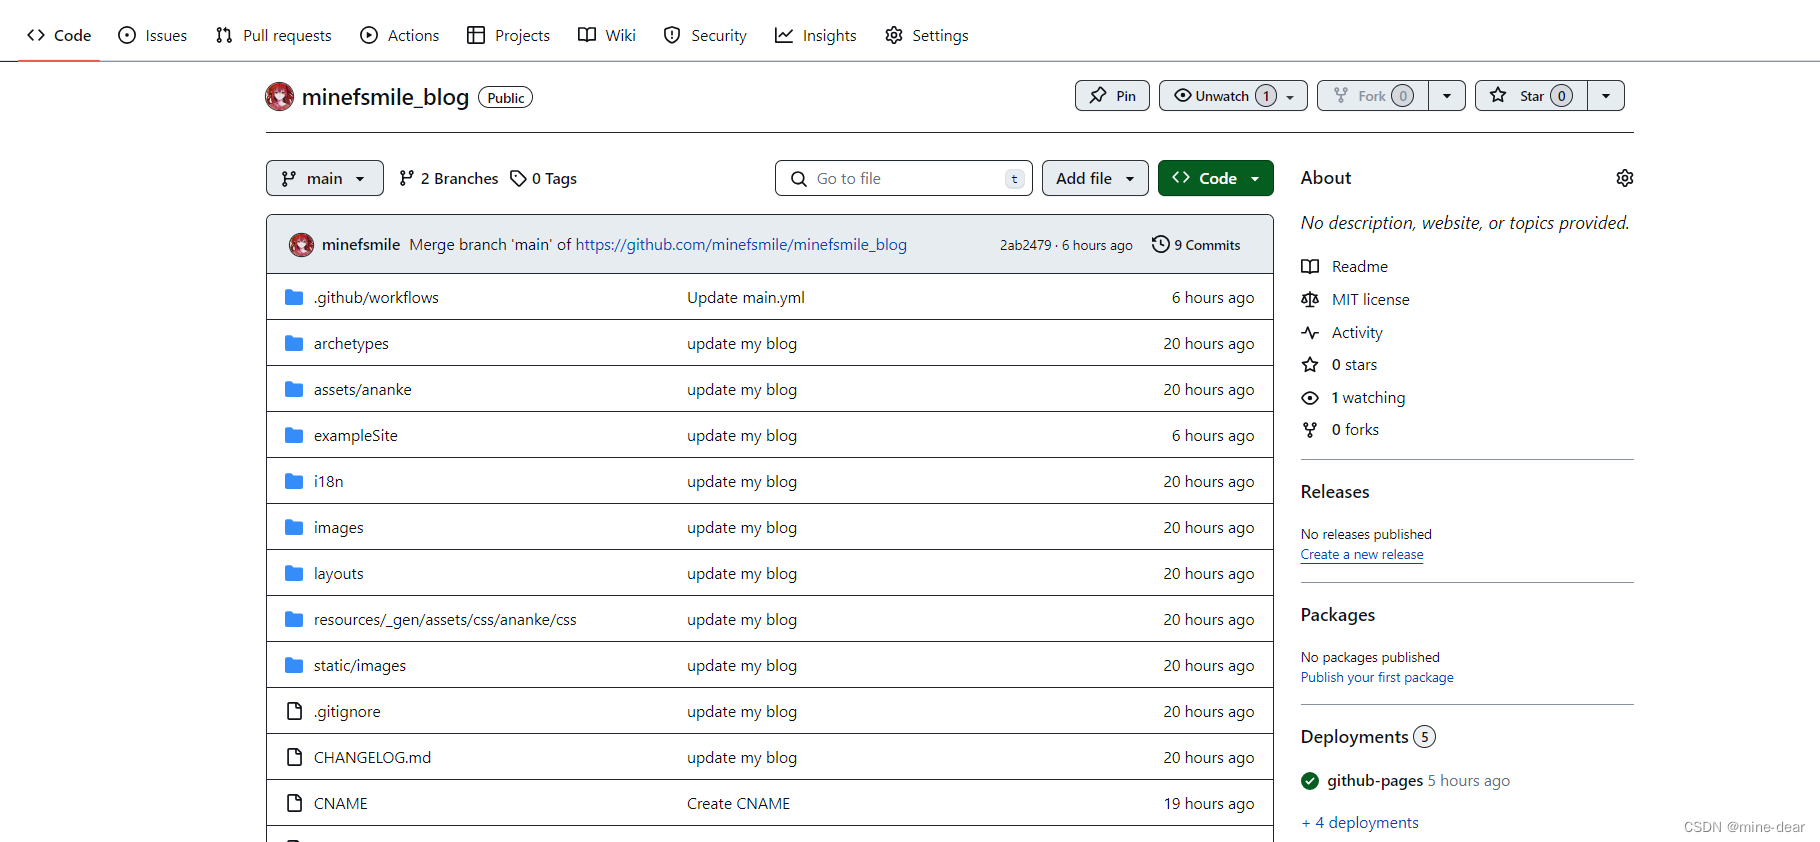Open the github.com/minefsmile/minefsmile_blog commit link

coord(741,244)
